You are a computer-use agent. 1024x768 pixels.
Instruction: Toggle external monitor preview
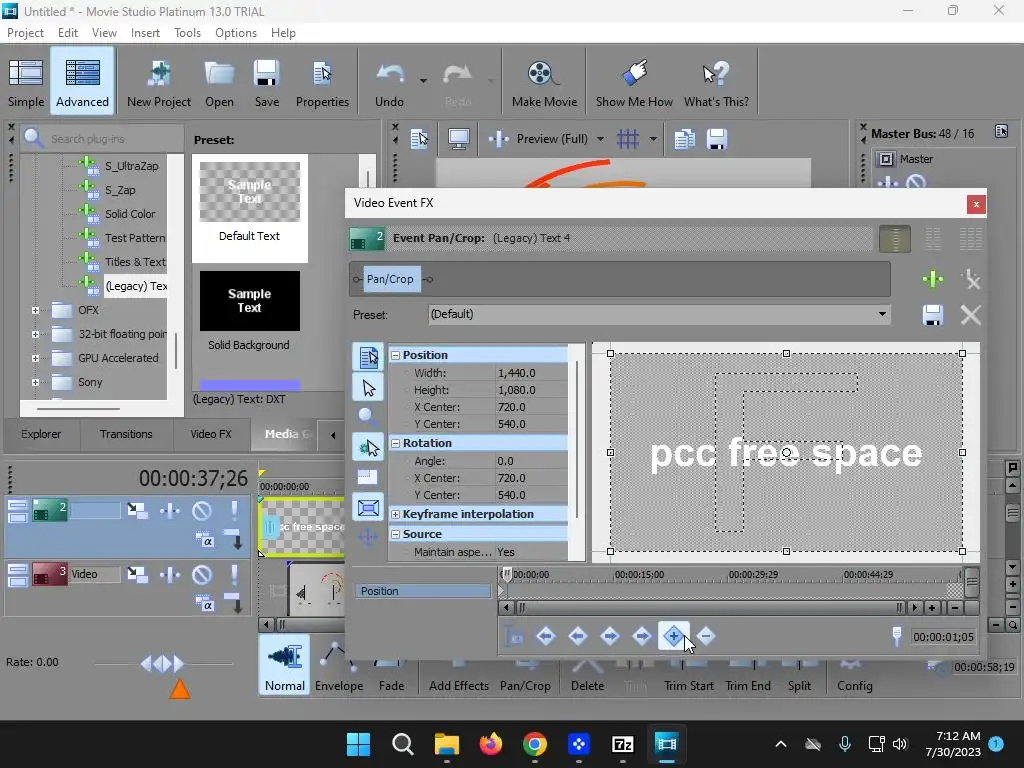point(458,139)
